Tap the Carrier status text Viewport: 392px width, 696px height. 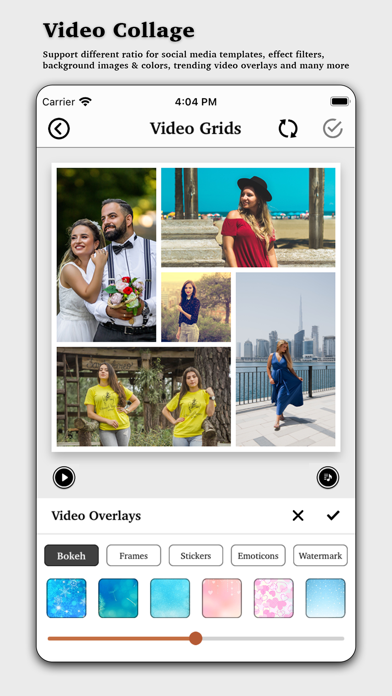(59, 102)
